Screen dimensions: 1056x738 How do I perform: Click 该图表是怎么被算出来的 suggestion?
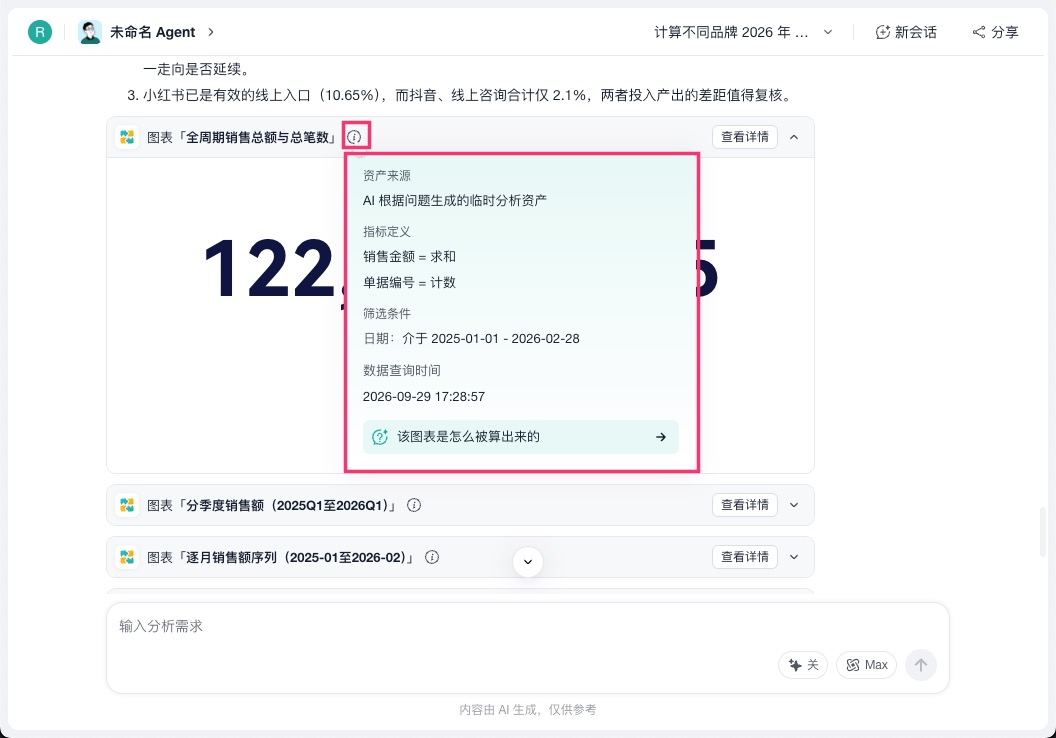click(x=521, y=437)
